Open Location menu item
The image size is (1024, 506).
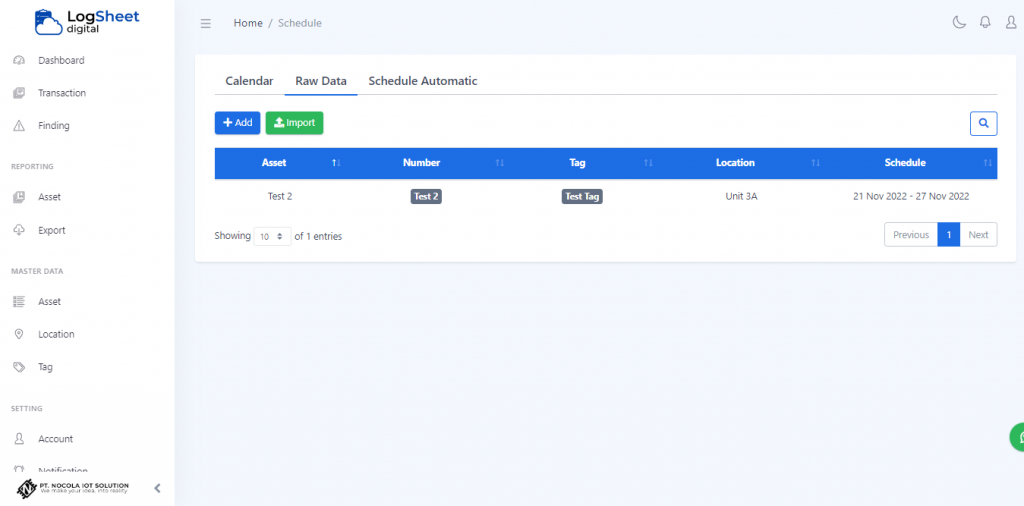point(56,334)
